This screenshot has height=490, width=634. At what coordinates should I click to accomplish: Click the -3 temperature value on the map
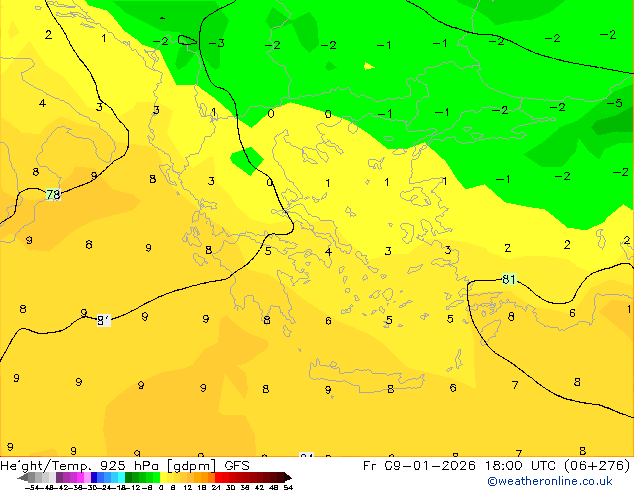point(217,43)
